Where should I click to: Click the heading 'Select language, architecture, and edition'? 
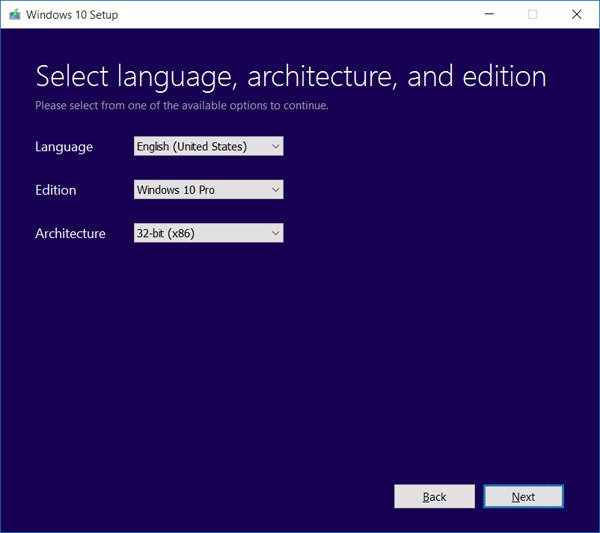291,77
